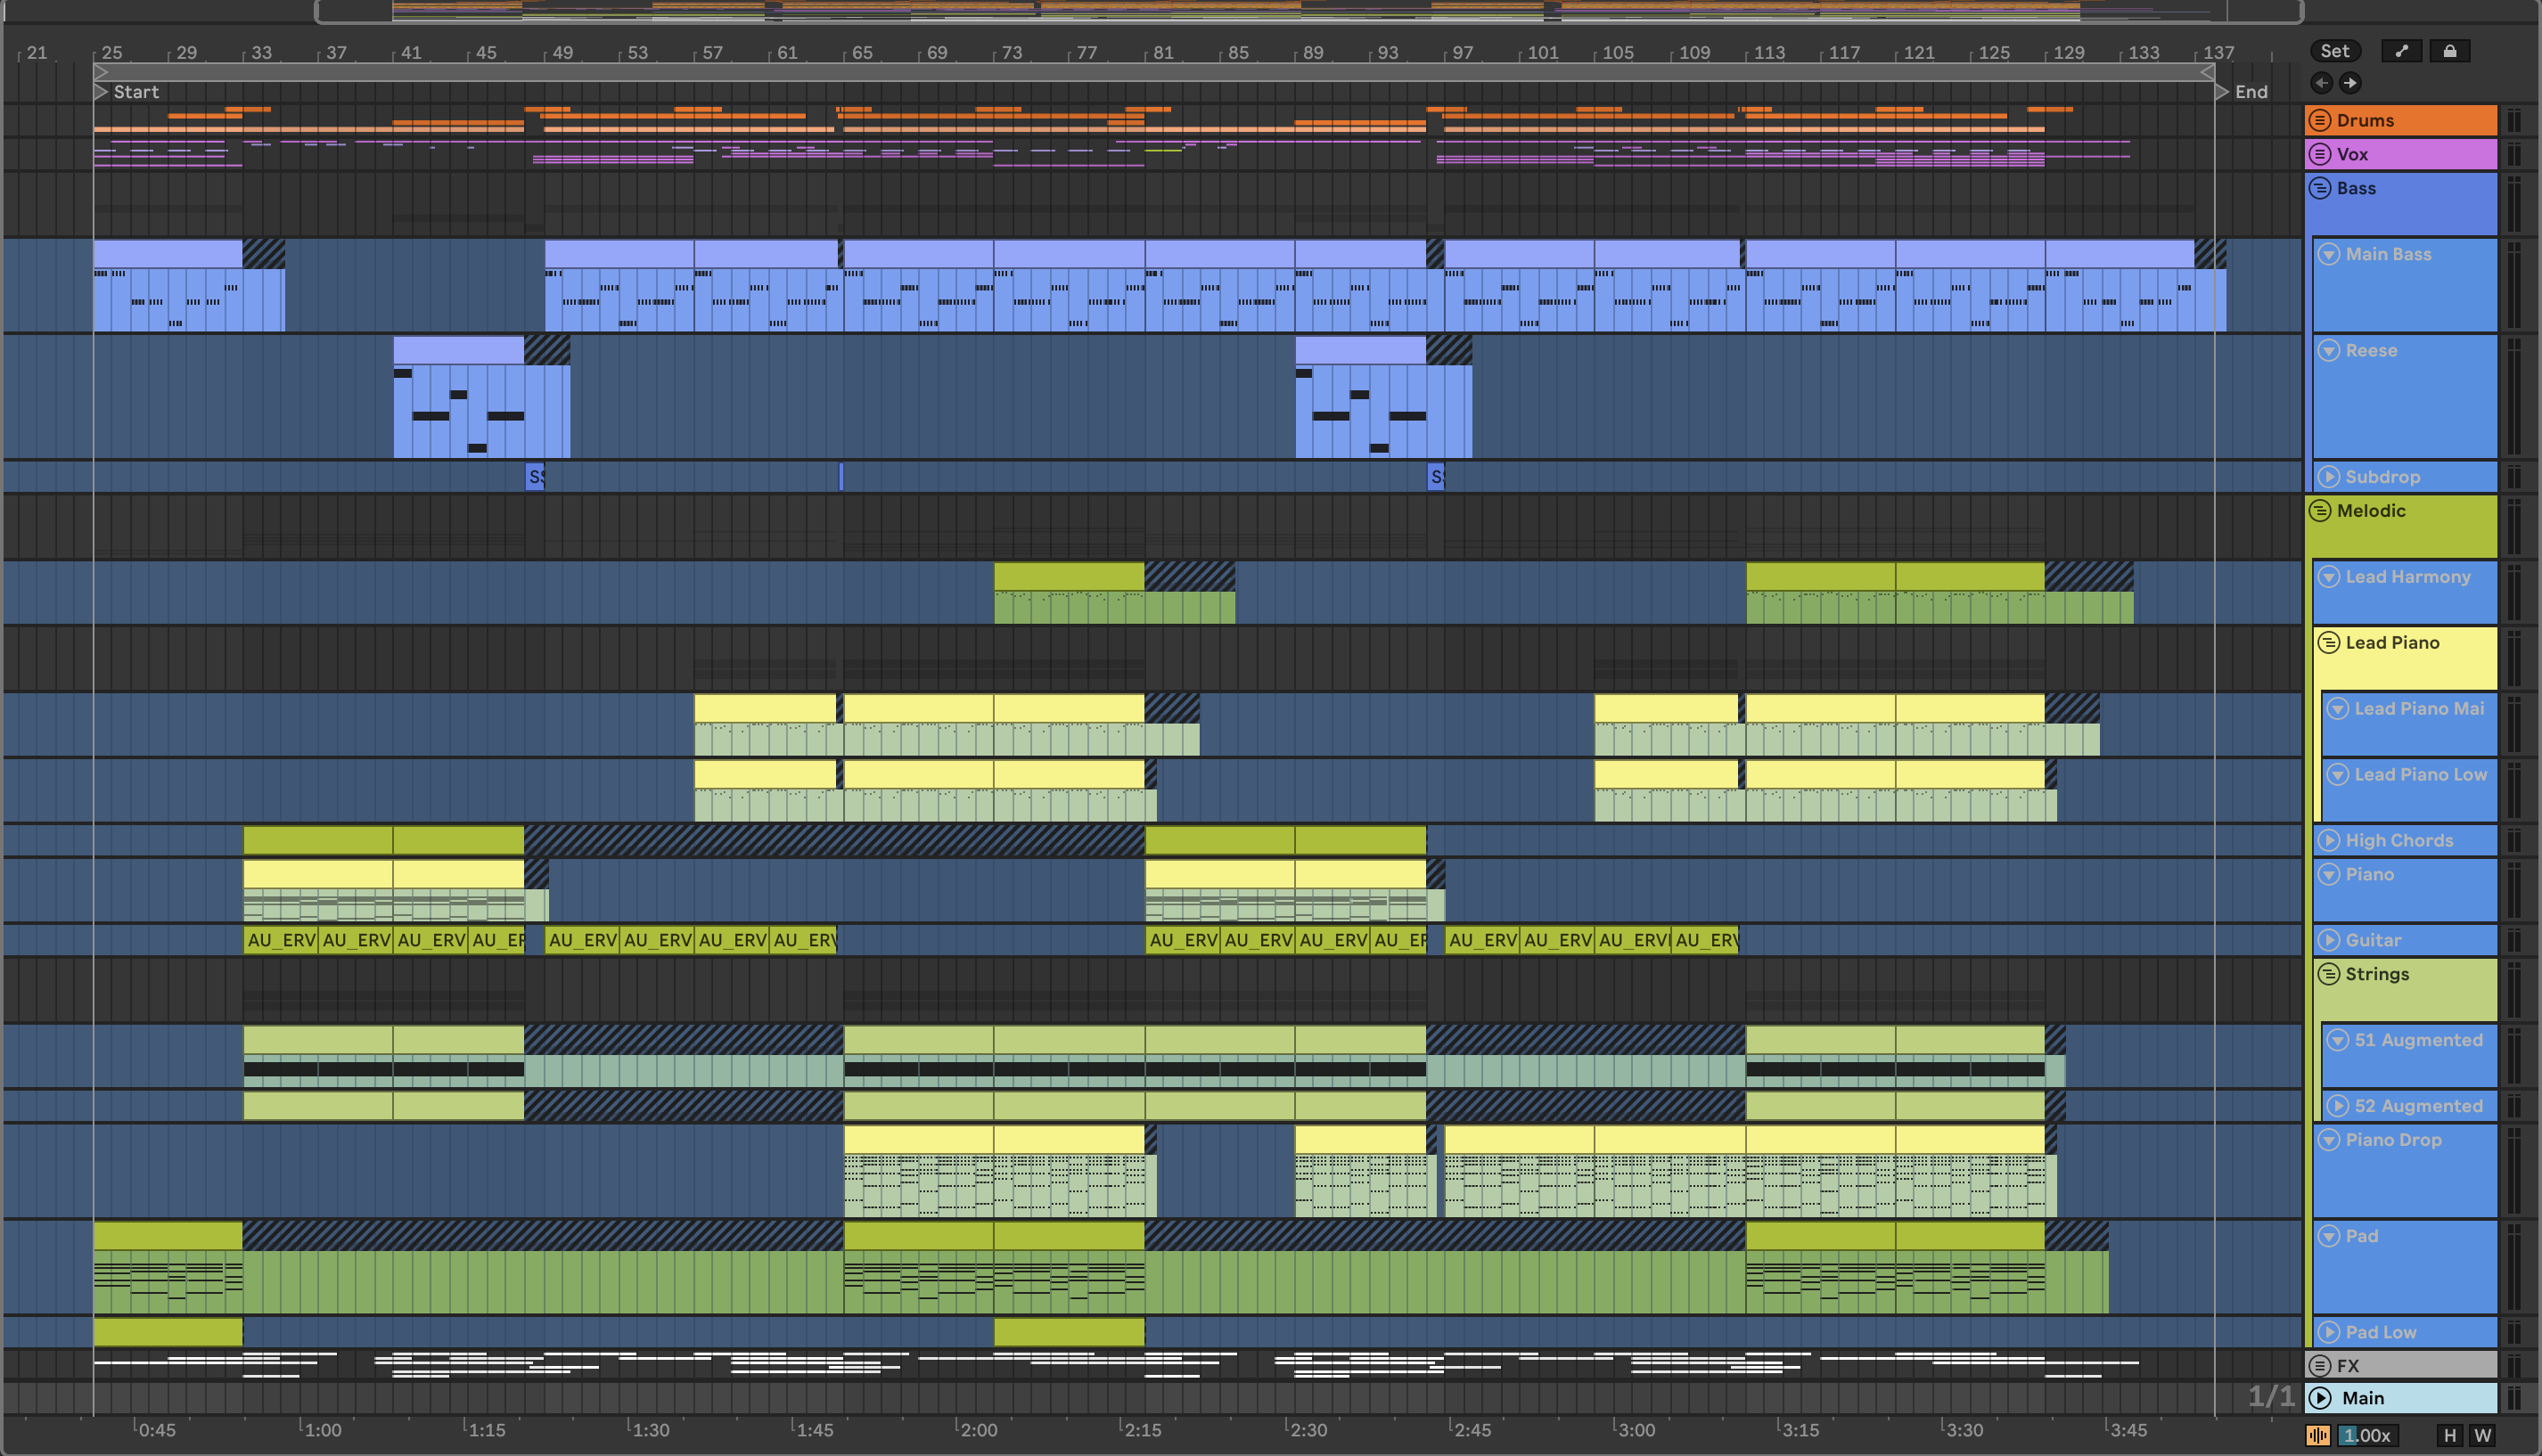Click the Set locator button
The image size is (2542, 1456).
coord(2335,51)
